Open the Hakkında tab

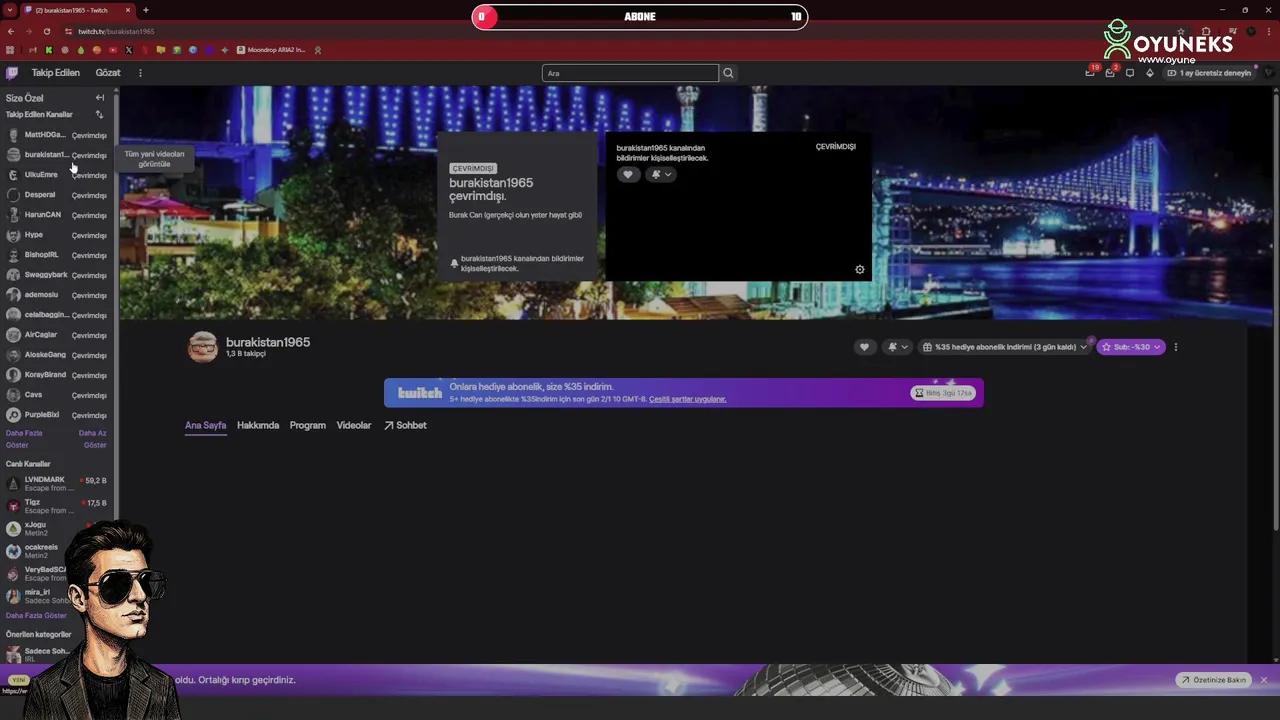click(x=257, y=425)
